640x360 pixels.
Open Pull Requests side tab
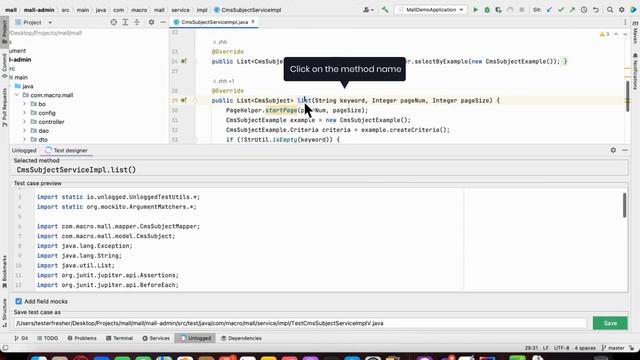[x=4, y=108]
